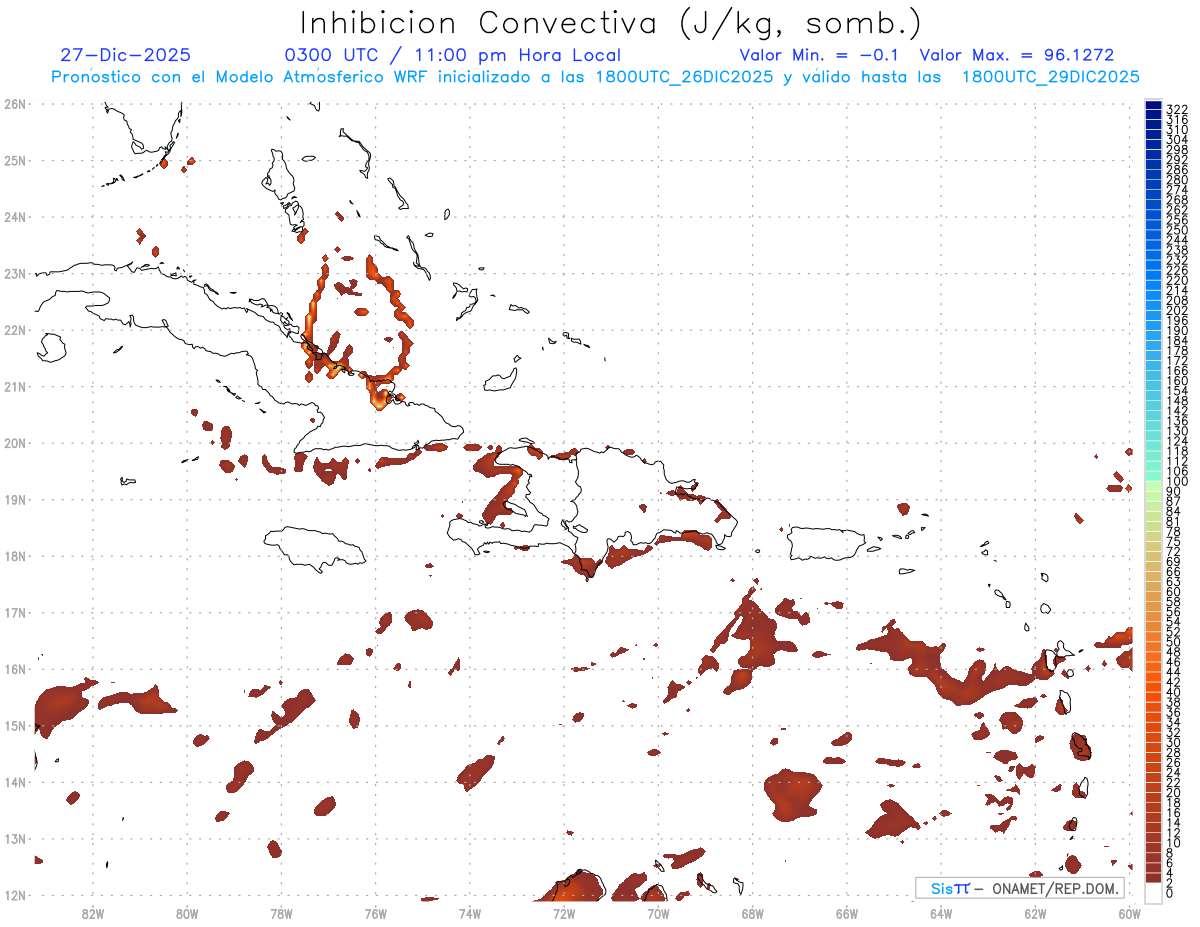Screen dimensions: 1200x927
Task: Click the 60W longitude label
Action: point(1130,912)
